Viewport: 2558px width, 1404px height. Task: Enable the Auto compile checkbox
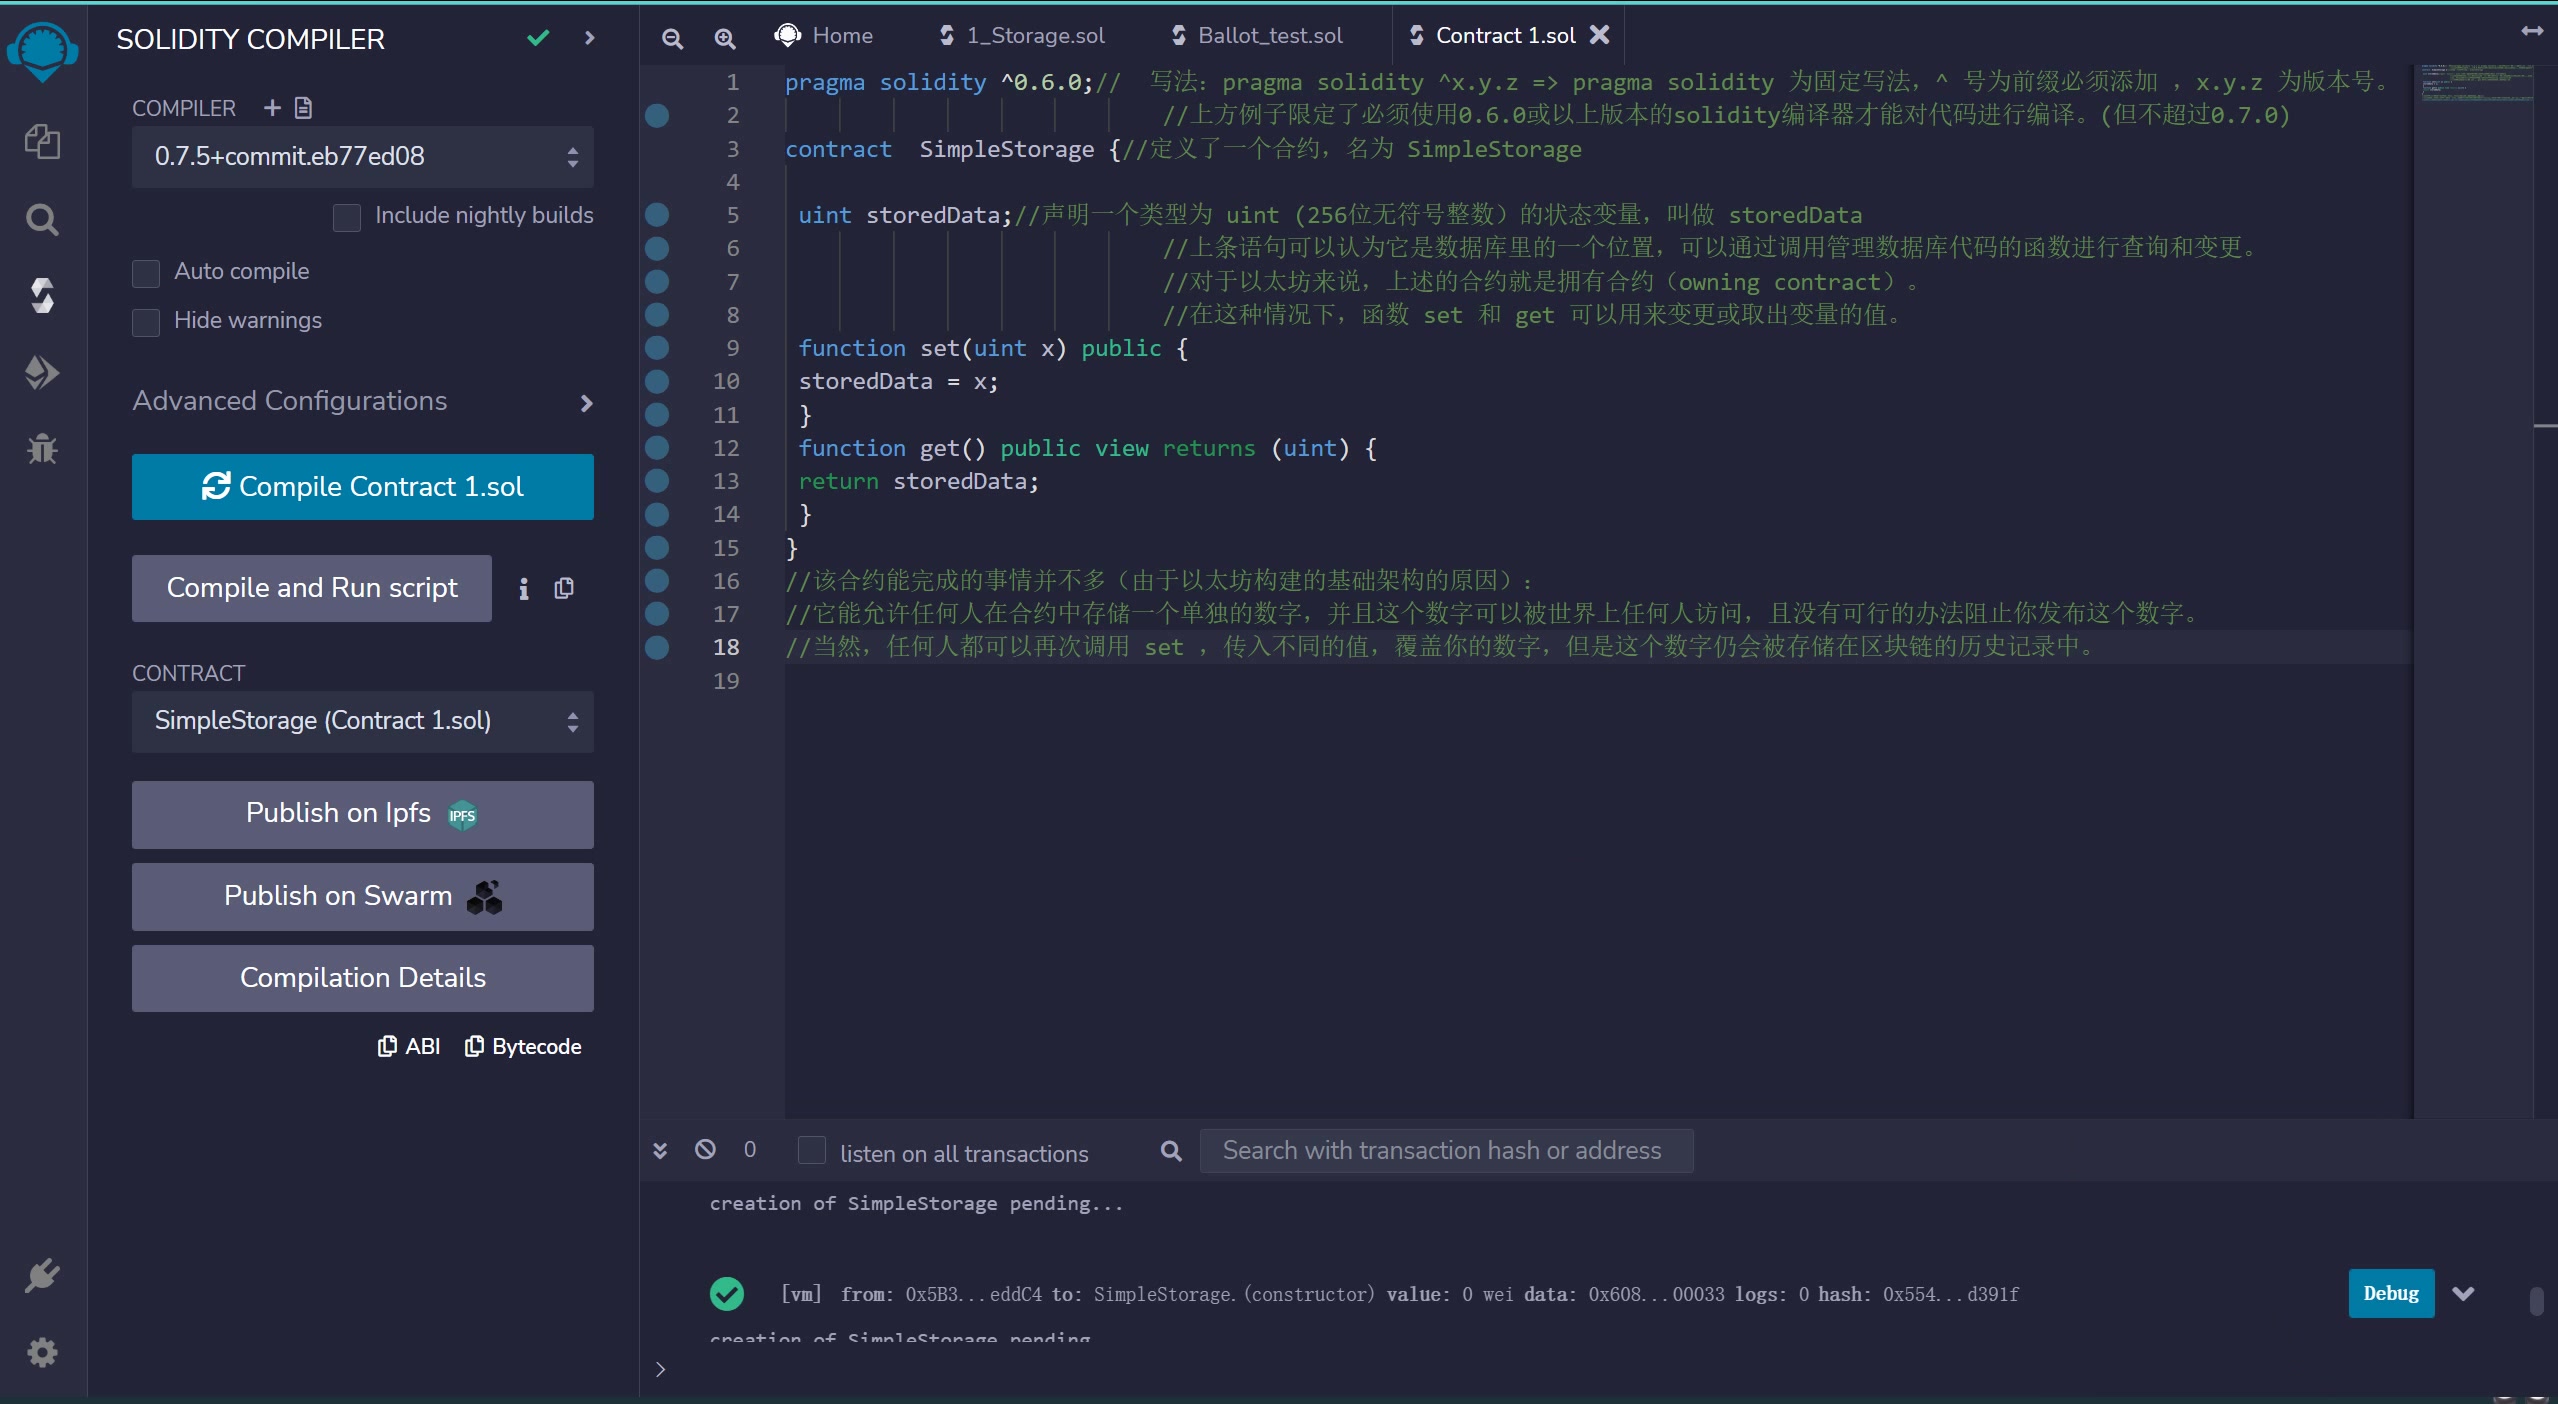click(x=146, y=273)
